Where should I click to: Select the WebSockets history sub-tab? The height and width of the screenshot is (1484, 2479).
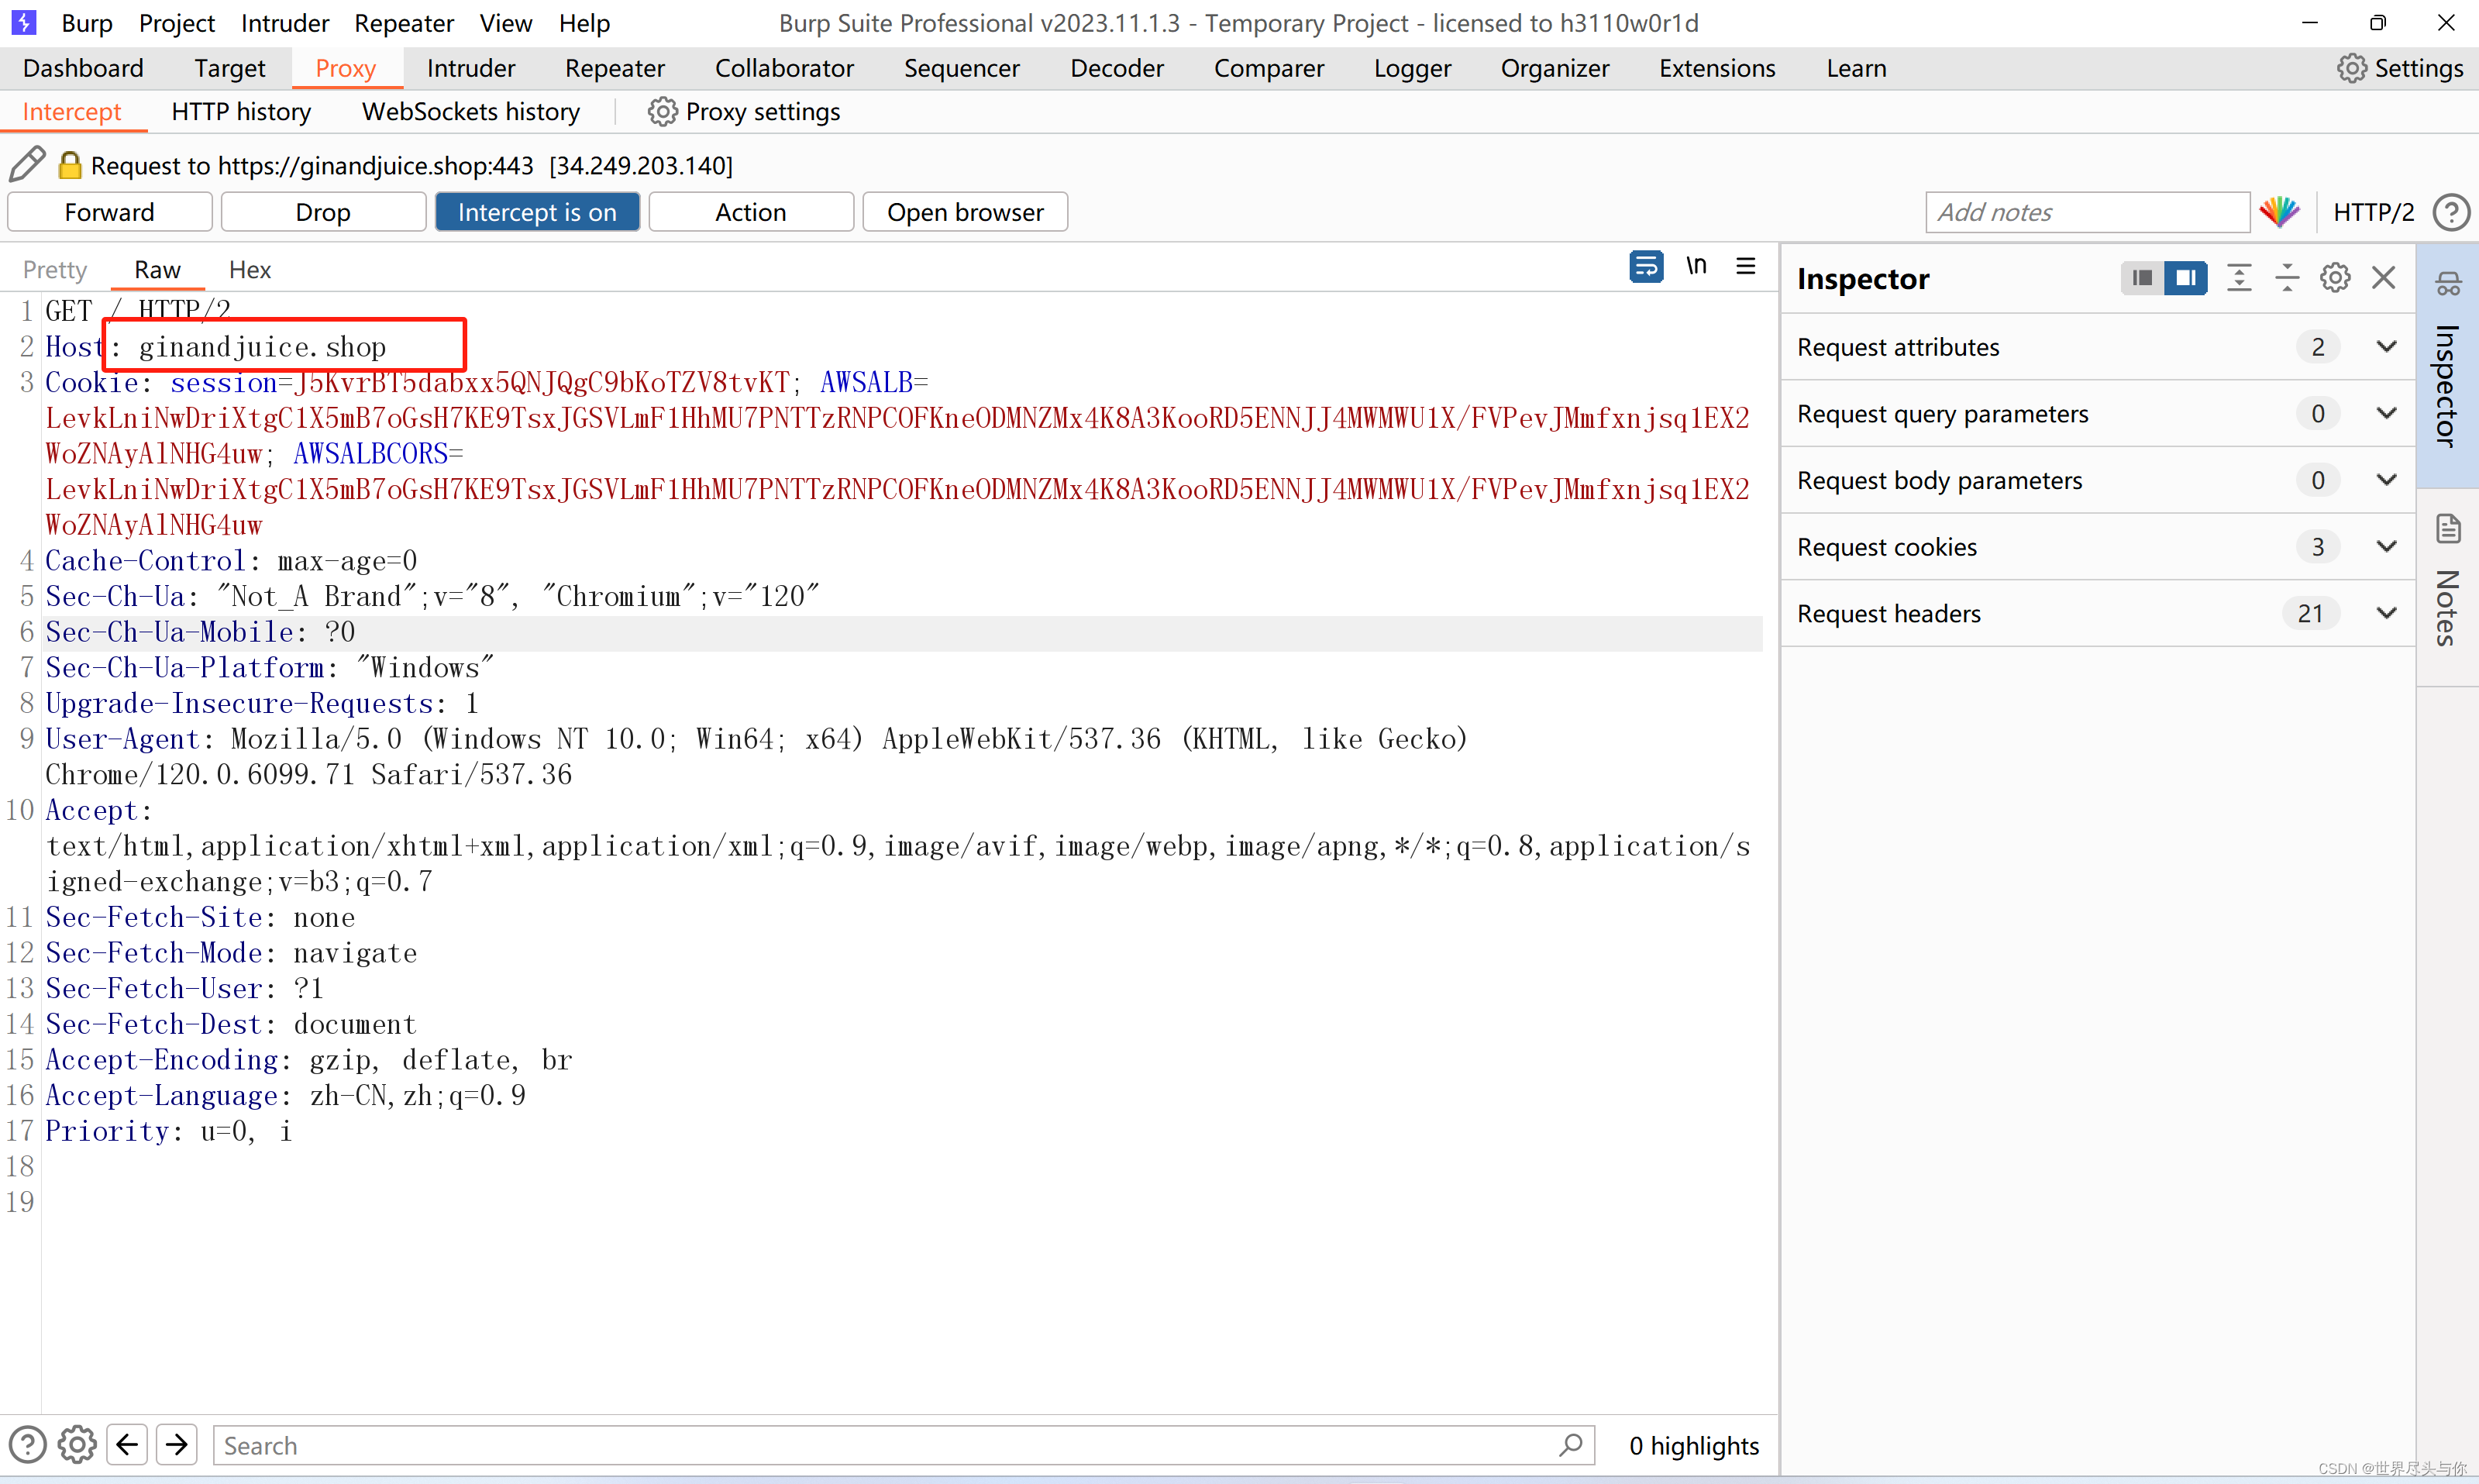point(471,111)
